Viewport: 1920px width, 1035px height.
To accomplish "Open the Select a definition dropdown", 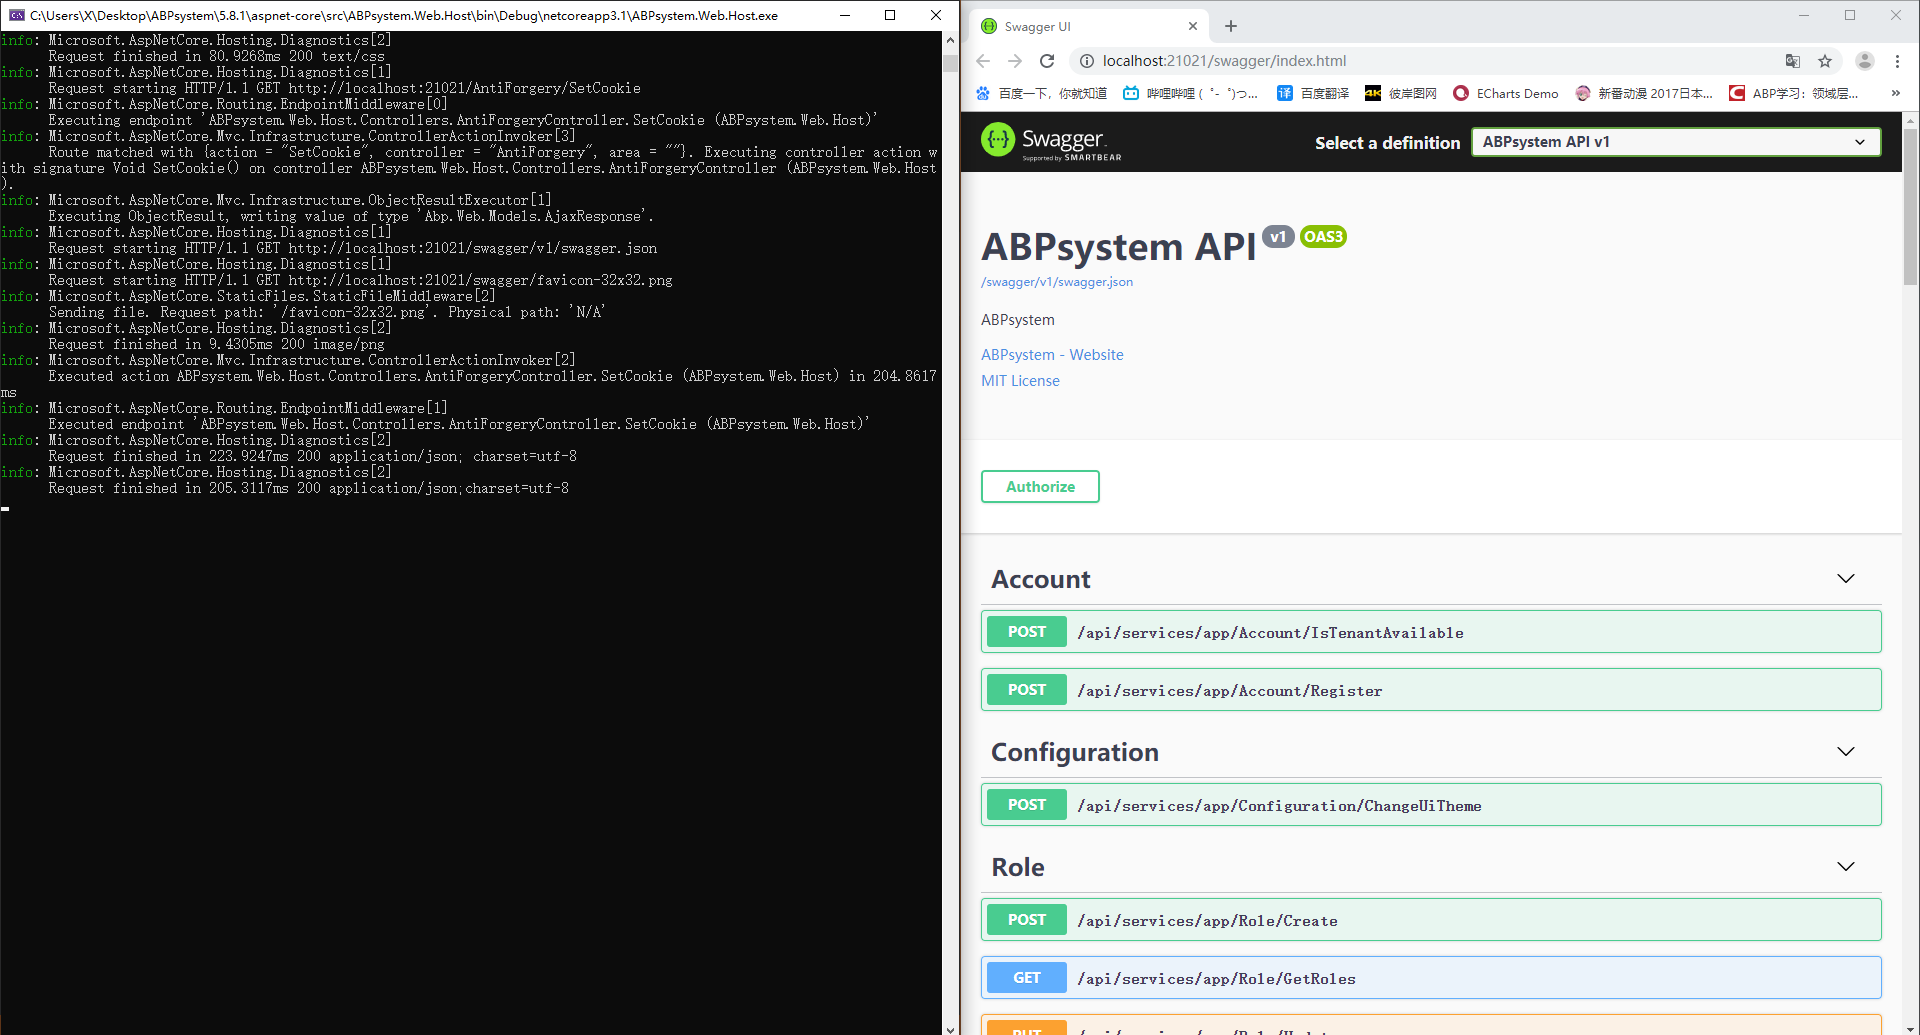I will (x=1676, y=142).
